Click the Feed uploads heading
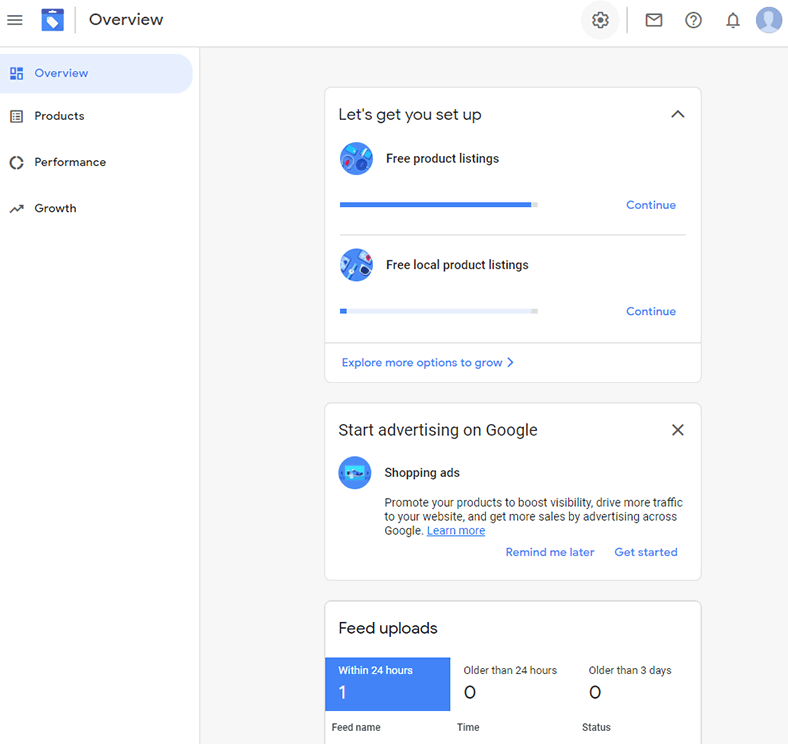The height and width of the screenshot is (744, 788). [x=388, y=628]
